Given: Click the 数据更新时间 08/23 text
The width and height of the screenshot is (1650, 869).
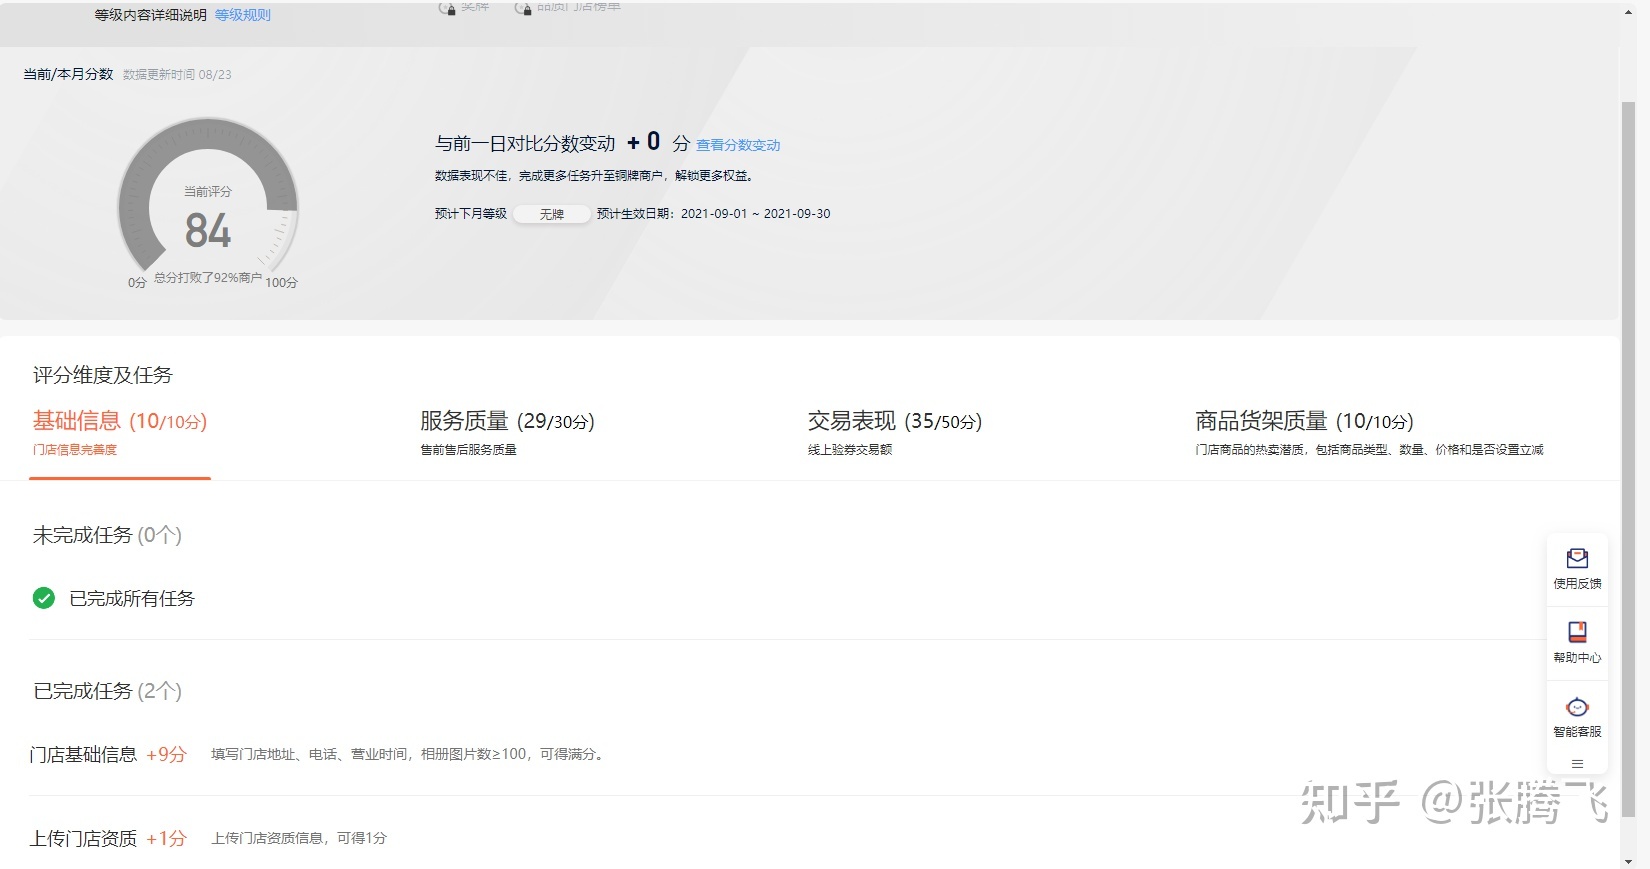Looking at the screenshot, I should tap(177, 75).
